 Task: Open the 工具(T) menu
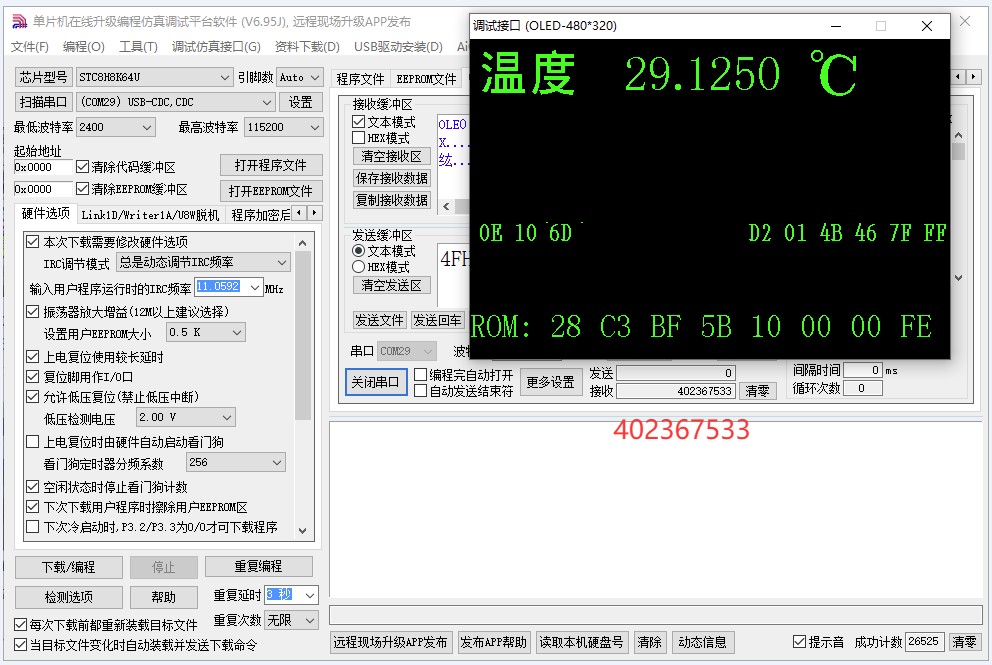click(x=138, y=47)
